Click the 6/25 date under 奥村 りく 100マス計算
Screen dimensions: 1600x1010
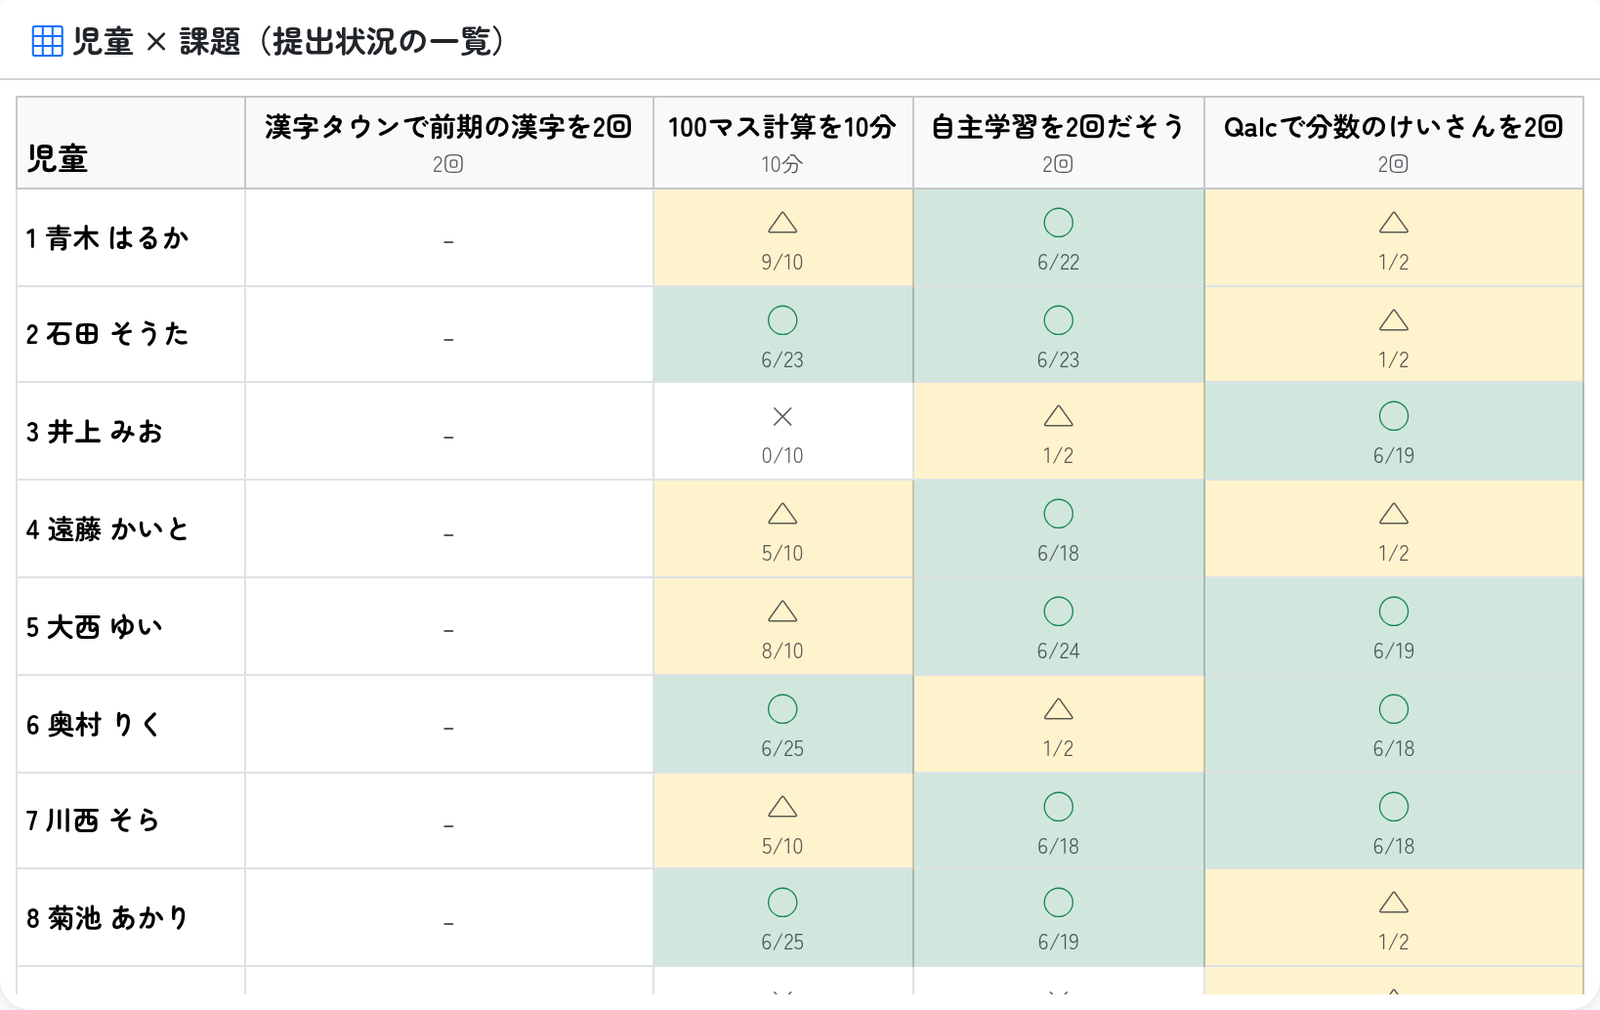782,748
